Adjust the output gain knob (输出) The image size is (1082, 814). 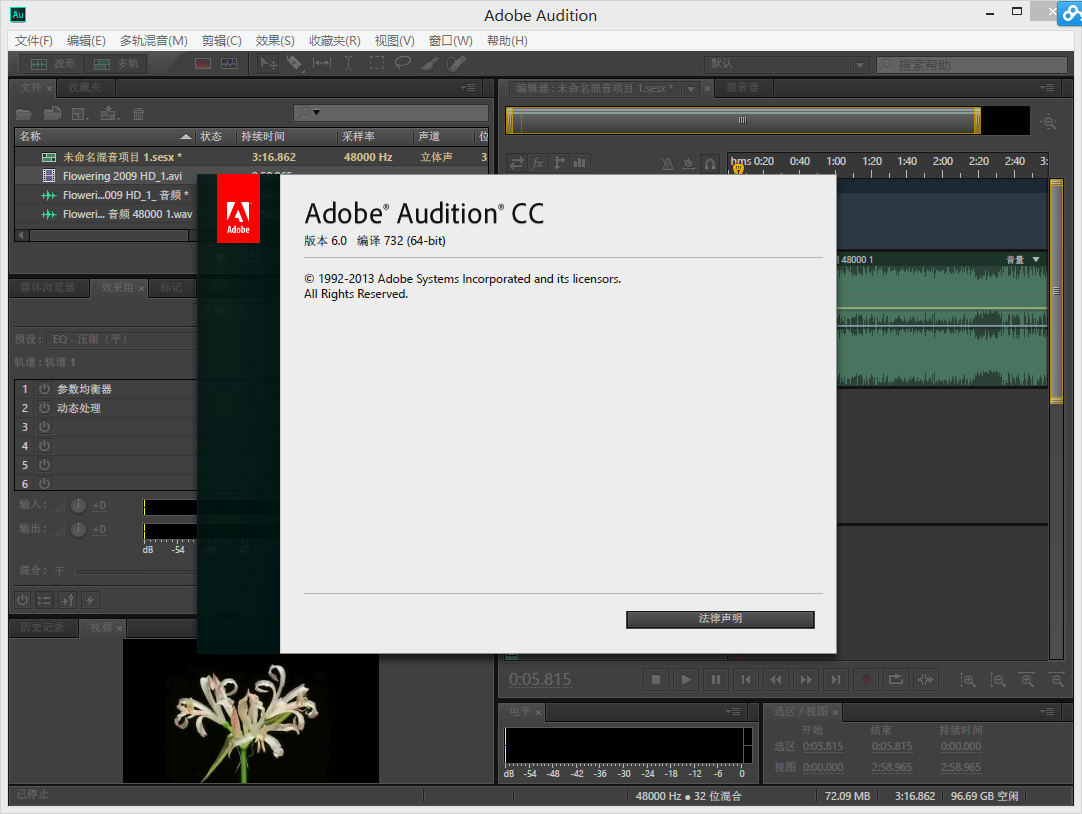click(x=79, y=530)
